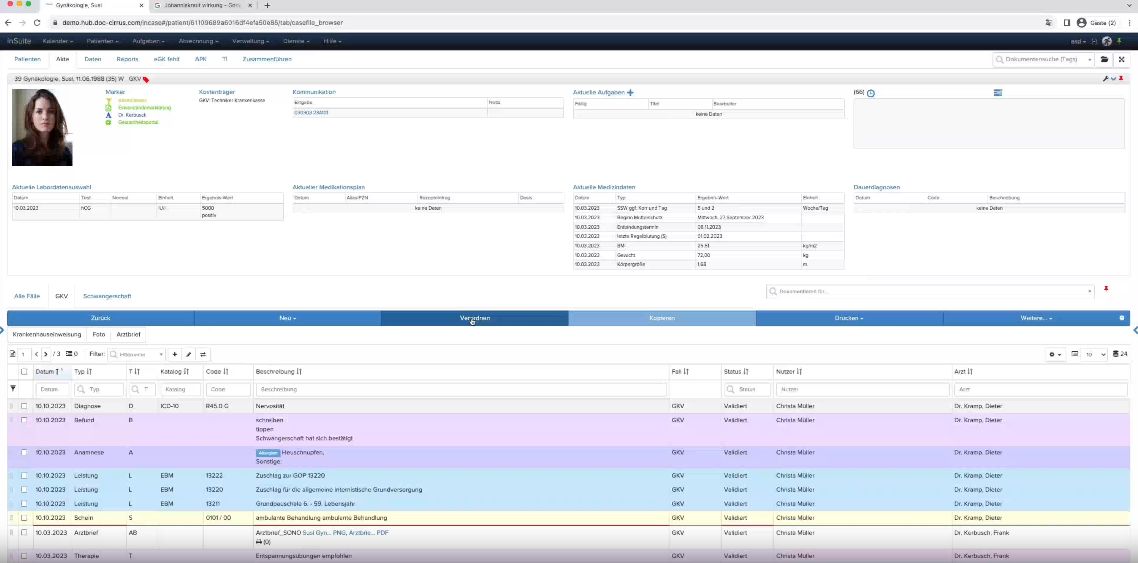Click the wrench icon in patient header
Image resolution: width=1138 pixels, height=563 pixels.
[1105, 78]
